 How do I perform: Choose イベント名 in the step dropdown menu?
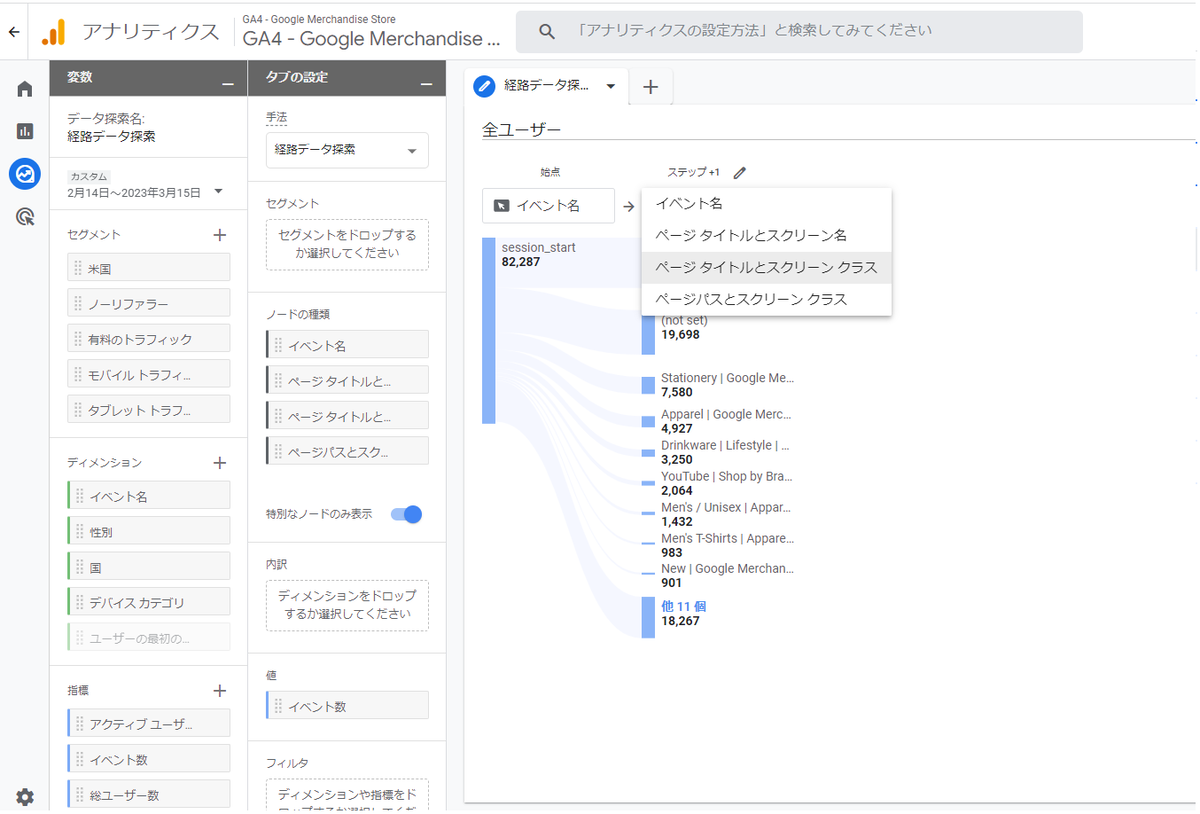766,203
